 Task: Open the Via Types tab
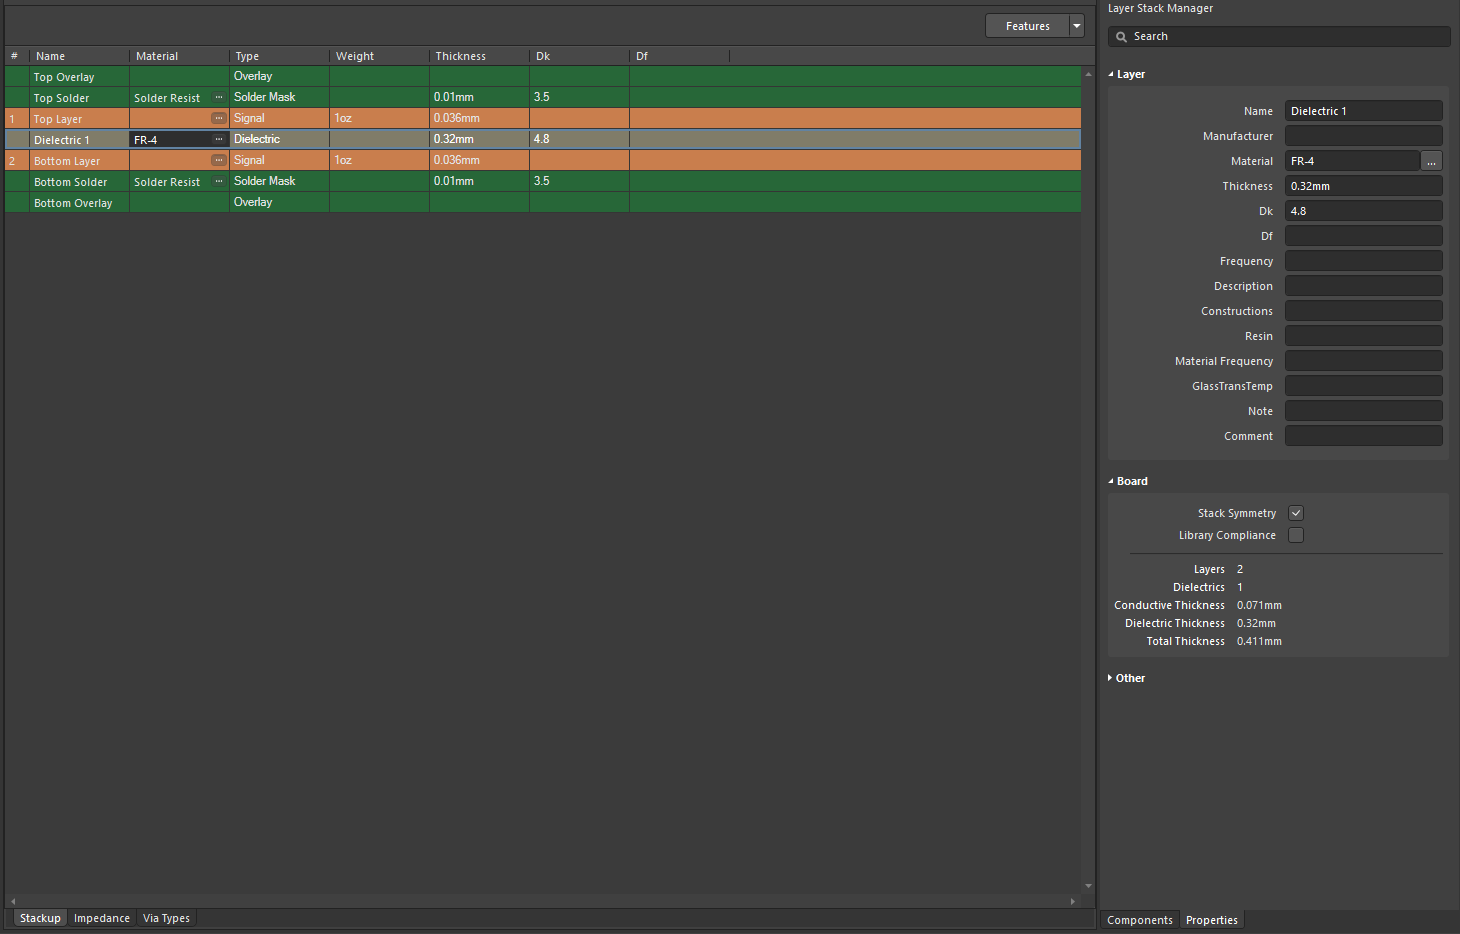[x=166, y=917]
